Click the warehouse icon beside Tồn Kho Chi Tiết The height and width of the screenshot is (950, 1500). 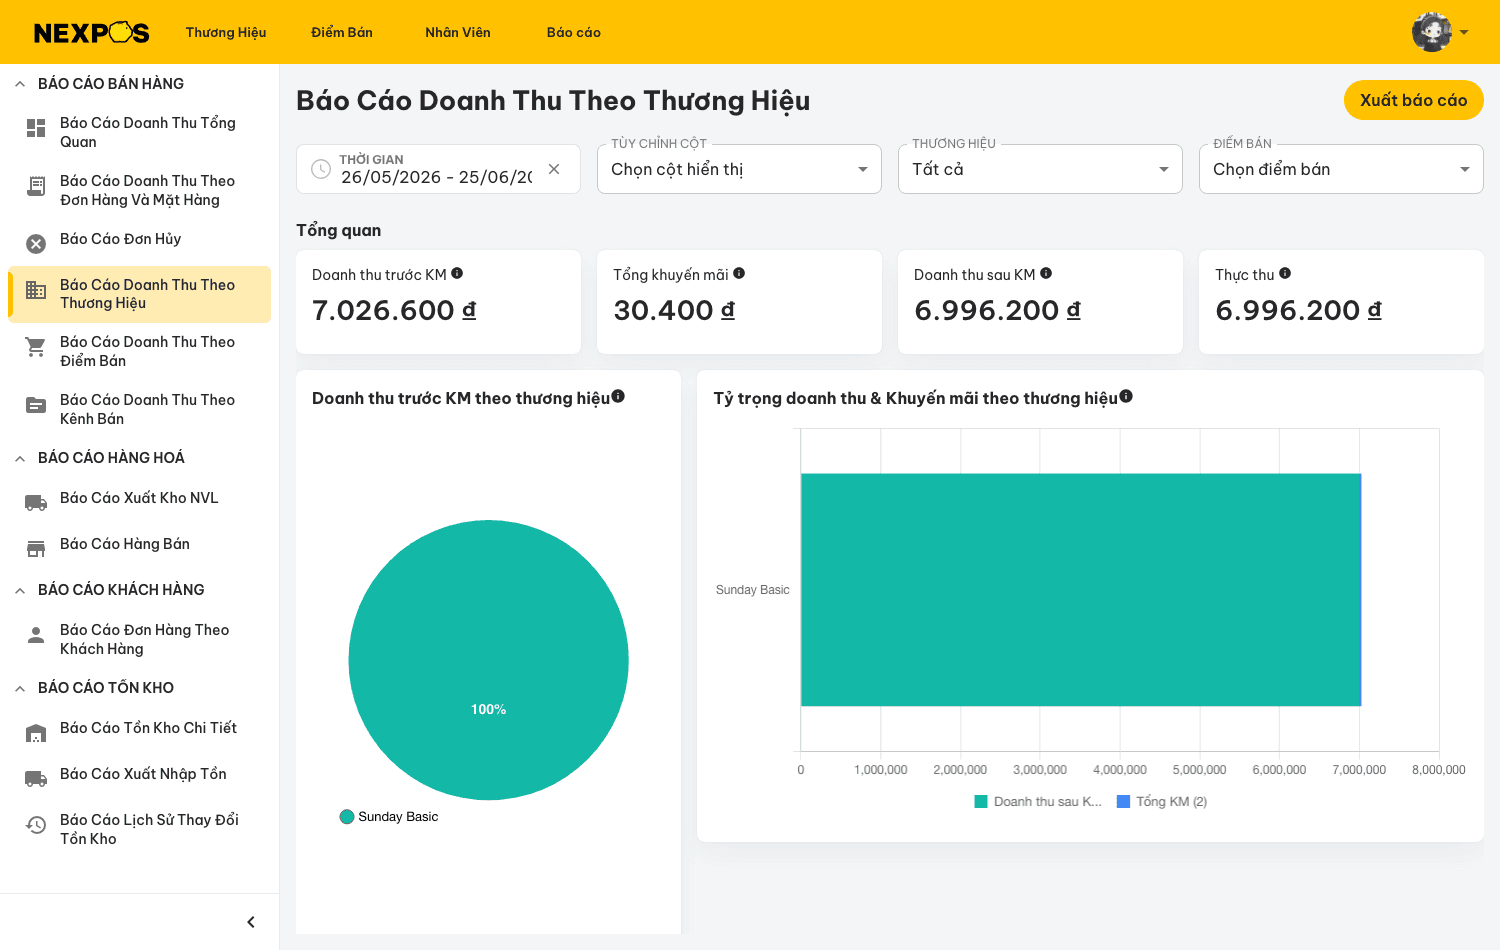click(36, 733)
